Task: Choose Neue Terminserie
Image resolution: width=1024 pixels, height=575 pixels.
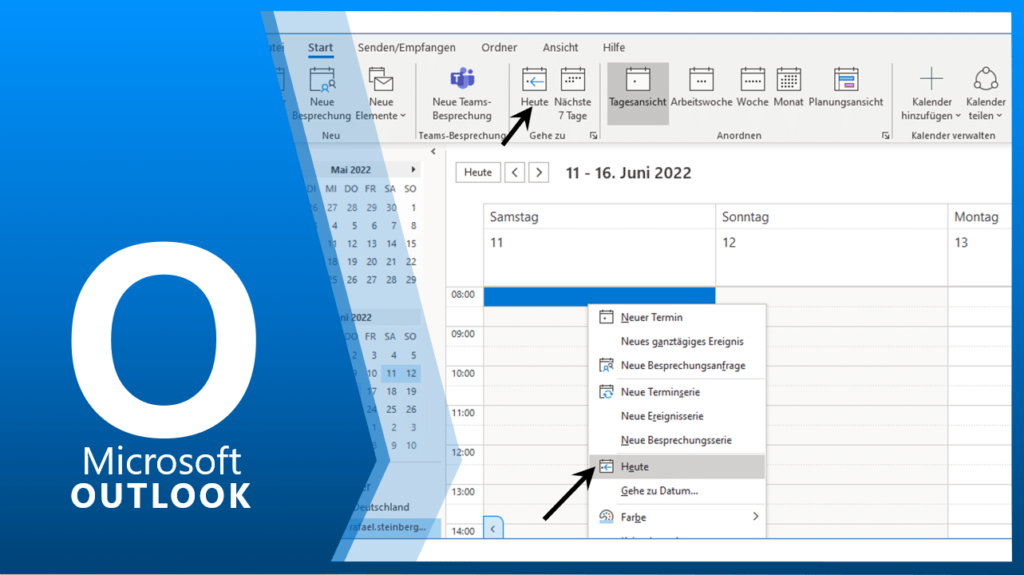Action: [677, 392]
